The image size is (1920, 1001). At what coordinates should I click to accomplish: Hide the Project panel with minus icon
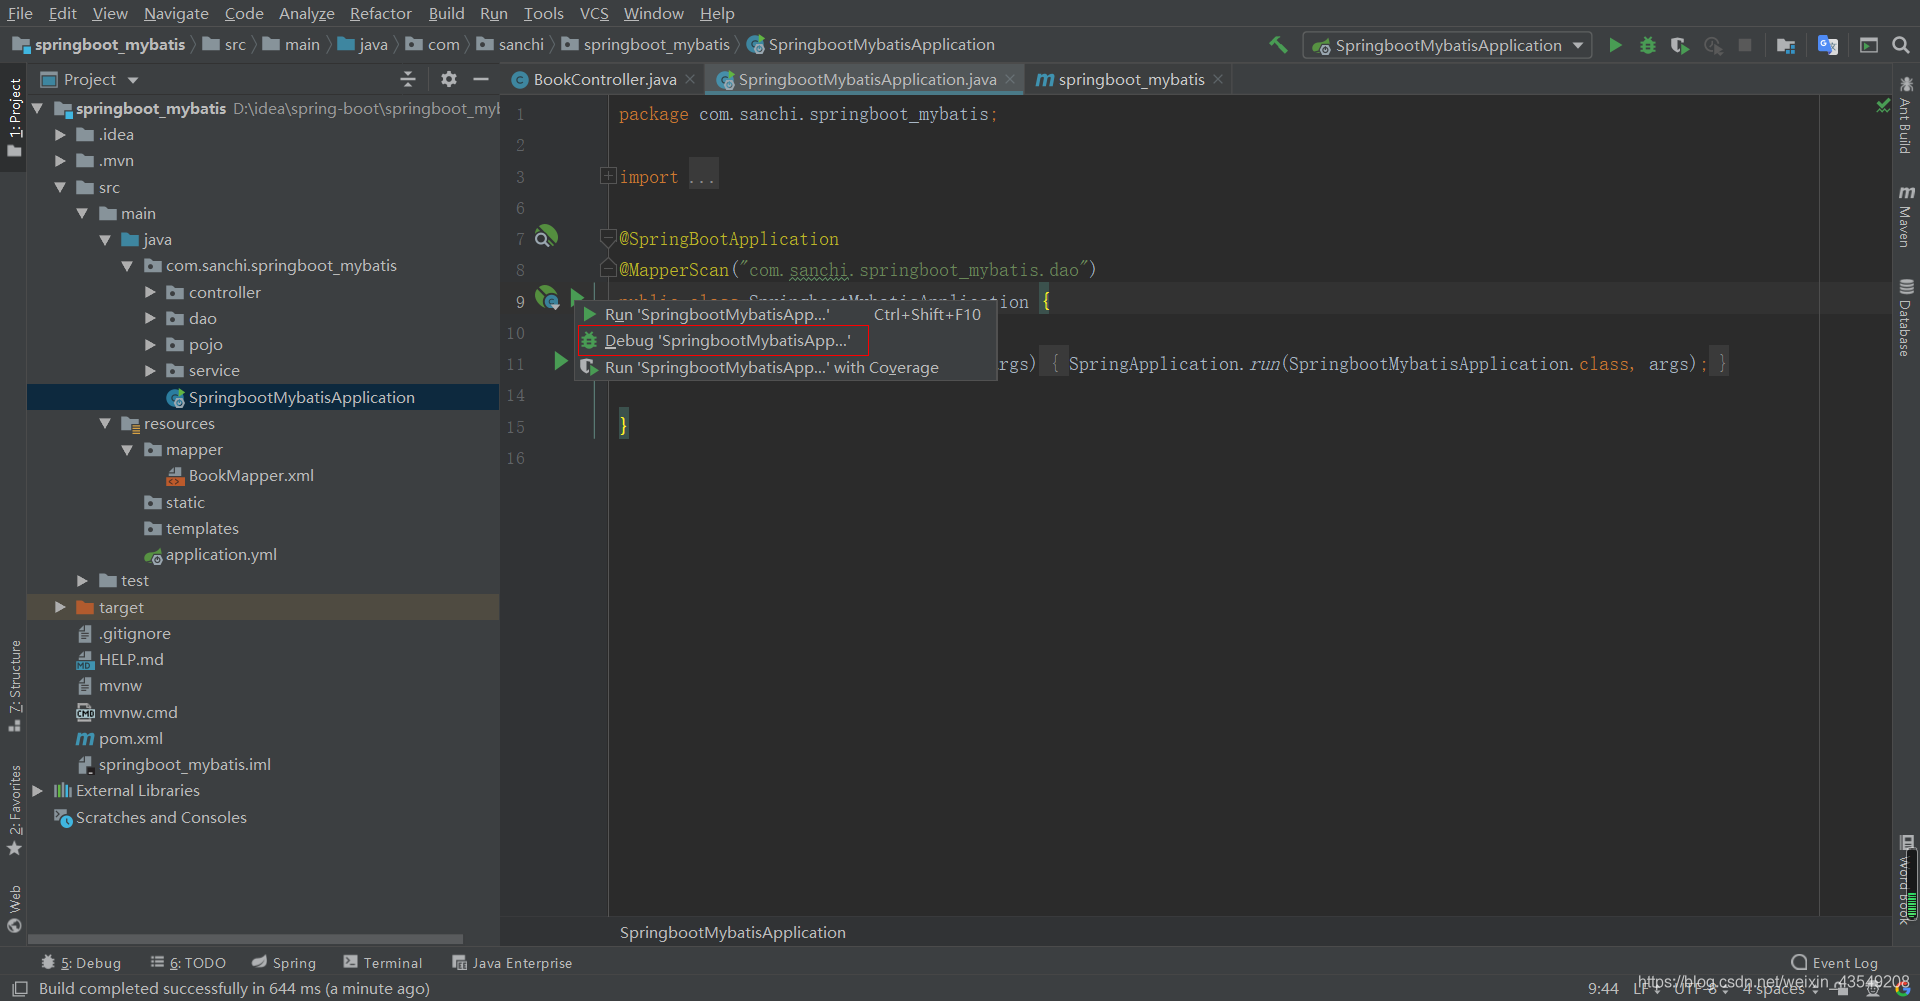coord(481,79)
